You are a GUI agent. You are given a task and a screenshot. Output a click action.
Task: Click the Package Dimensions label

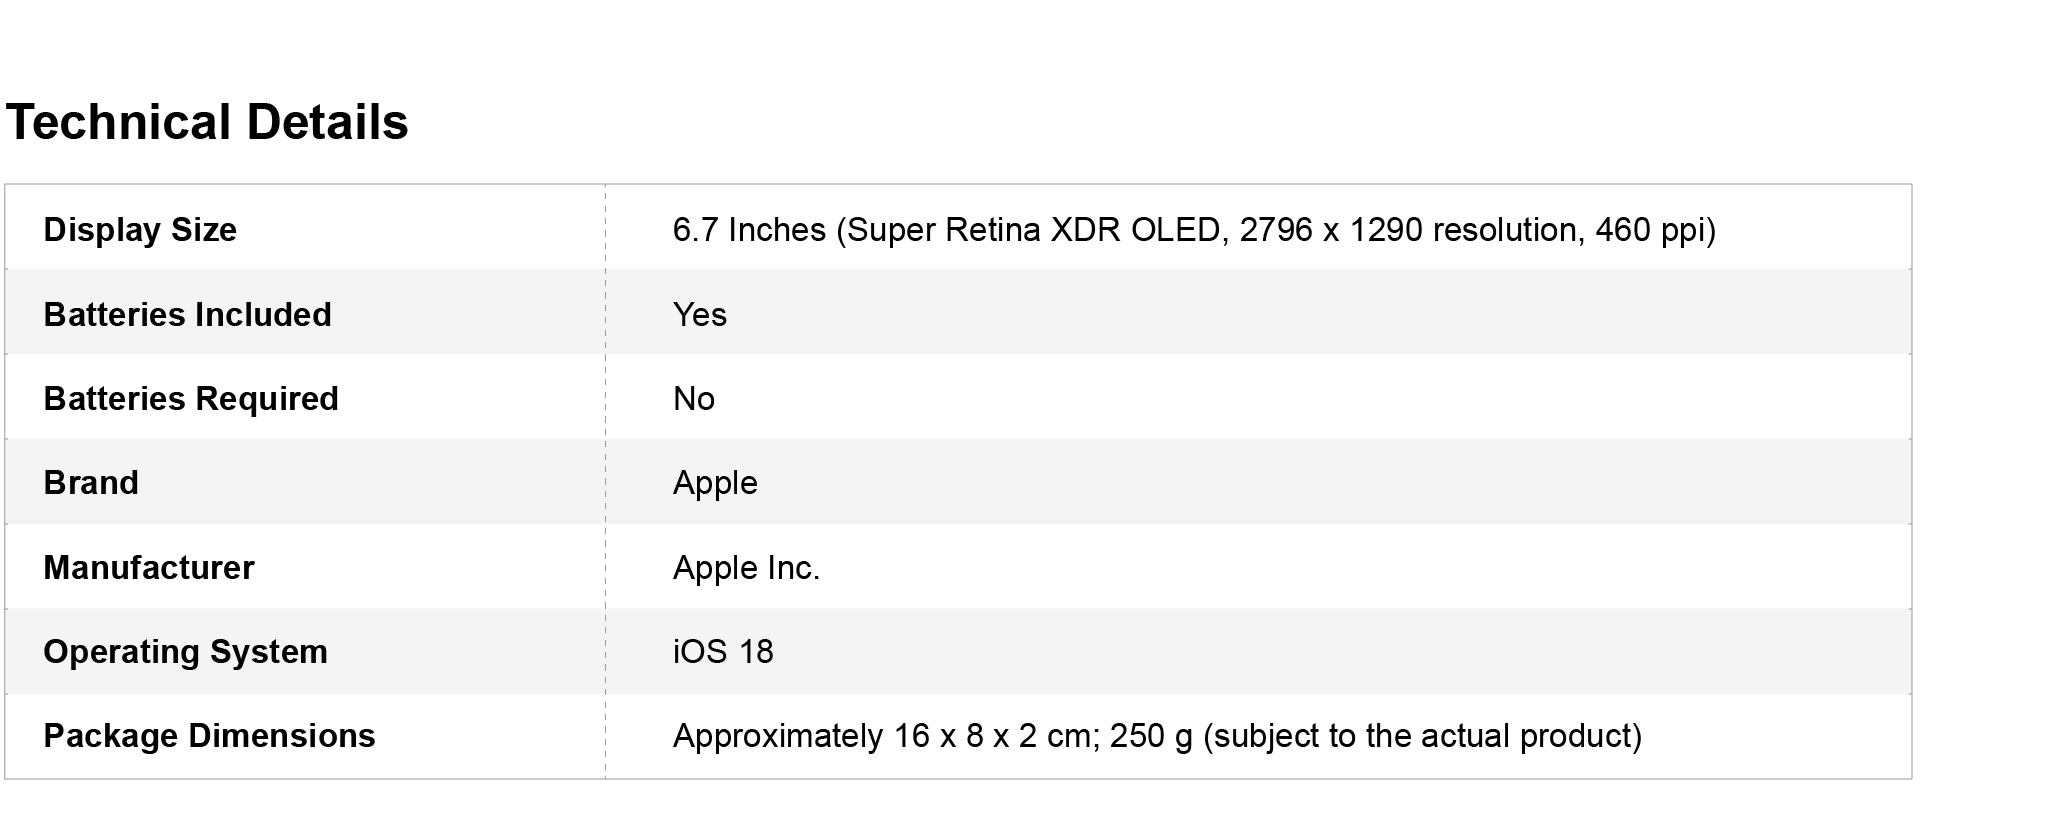[x=209, y=736]
